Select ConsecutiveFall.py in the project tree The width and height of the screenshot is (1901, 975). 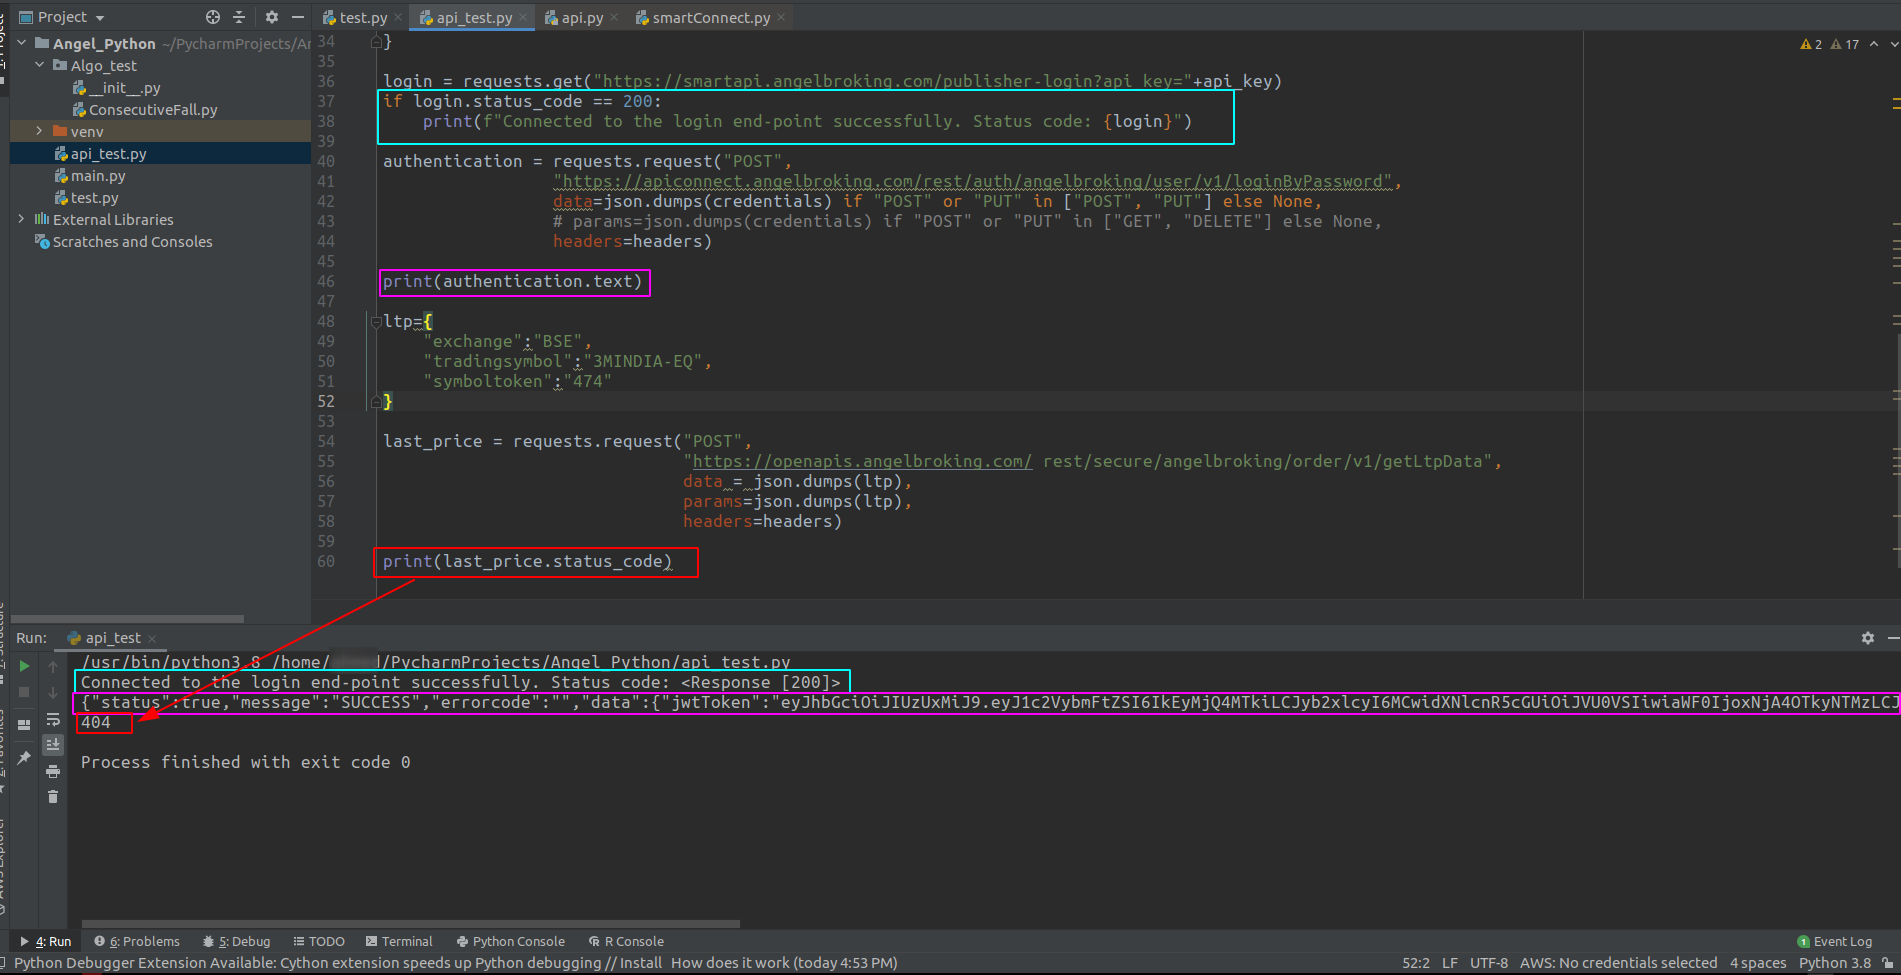click(145, 109)
